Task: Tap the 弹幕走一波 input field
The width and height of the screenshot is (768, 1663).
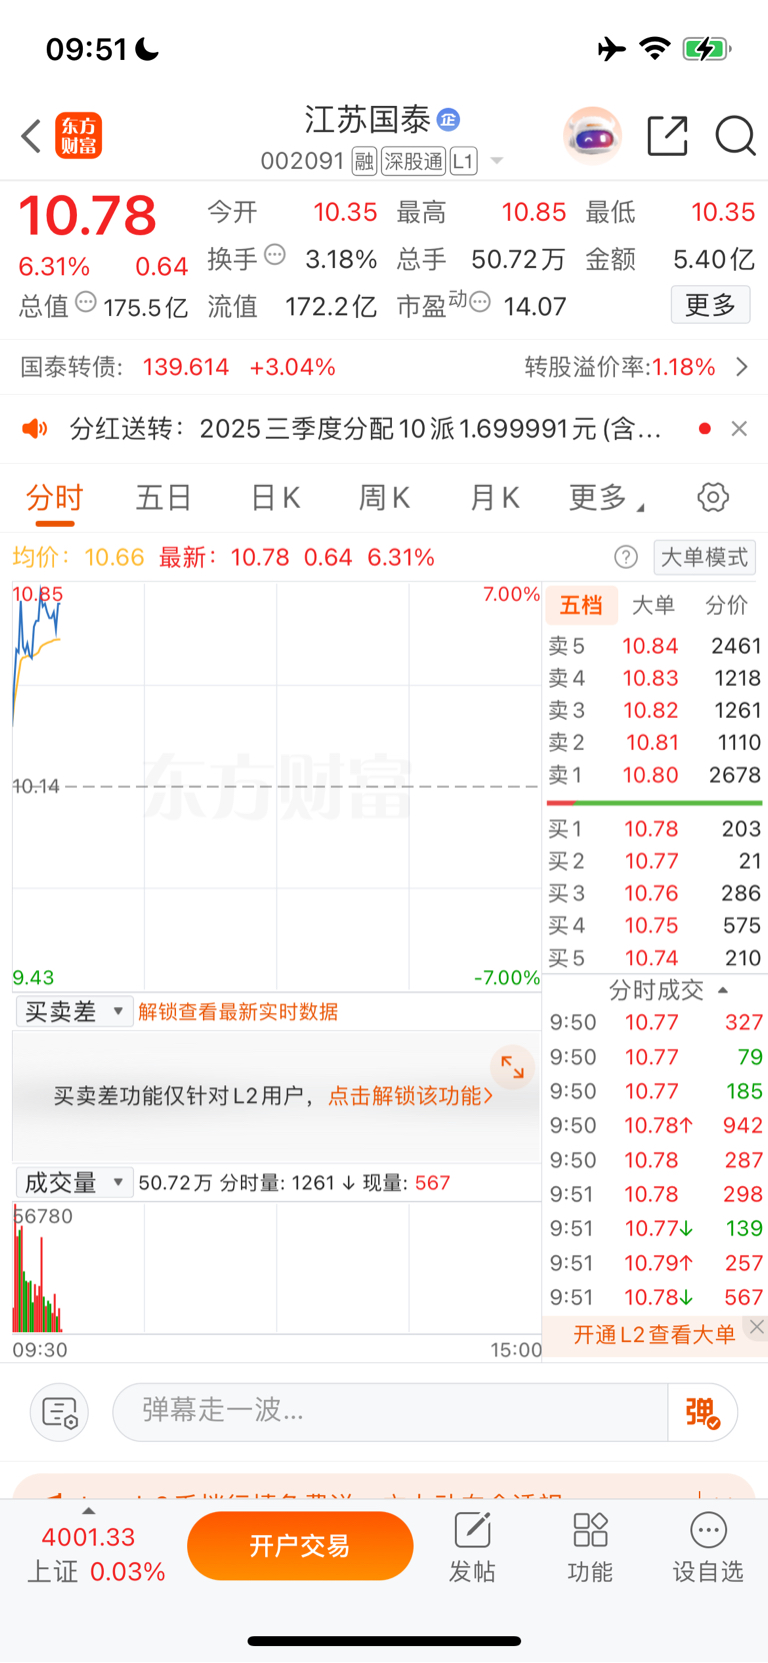Action: [x=390, y=1412]
